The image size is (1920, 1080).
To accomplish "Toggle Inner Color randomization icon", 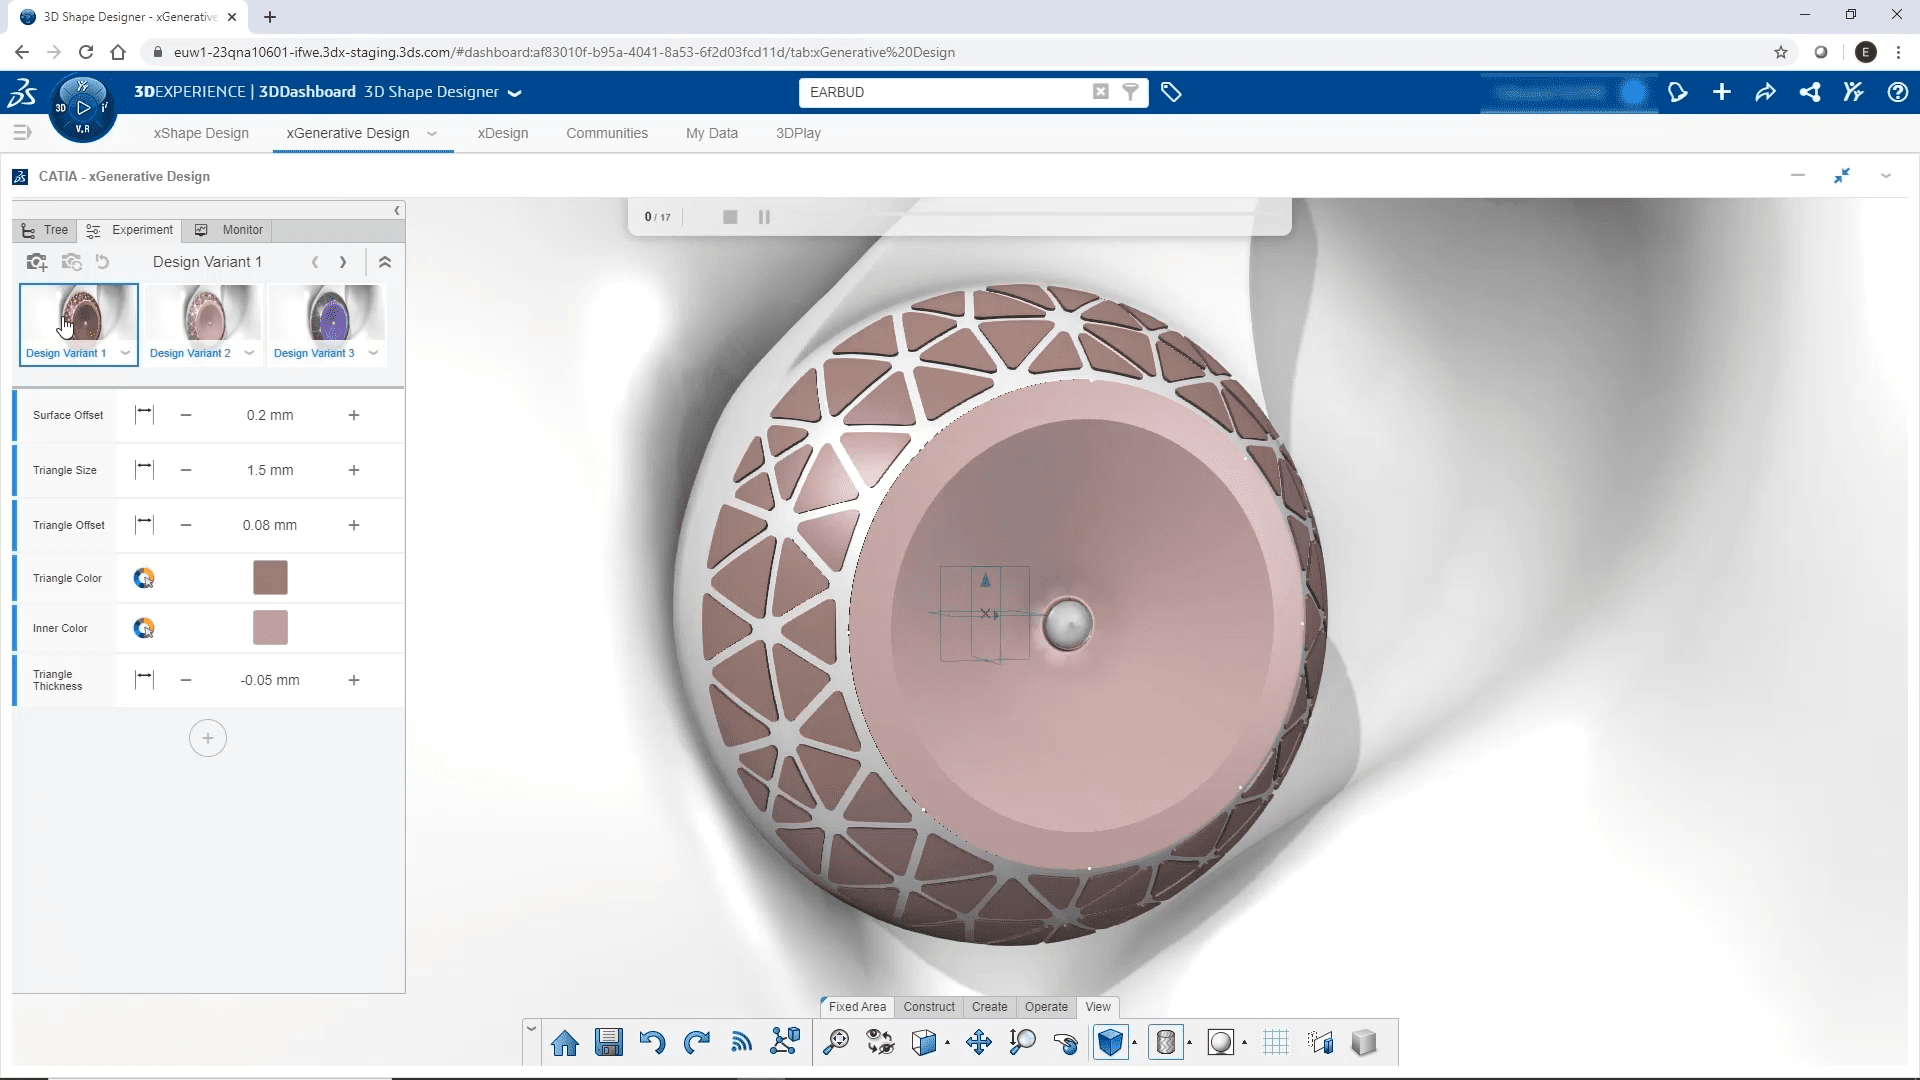I will [x=144, y=628].
